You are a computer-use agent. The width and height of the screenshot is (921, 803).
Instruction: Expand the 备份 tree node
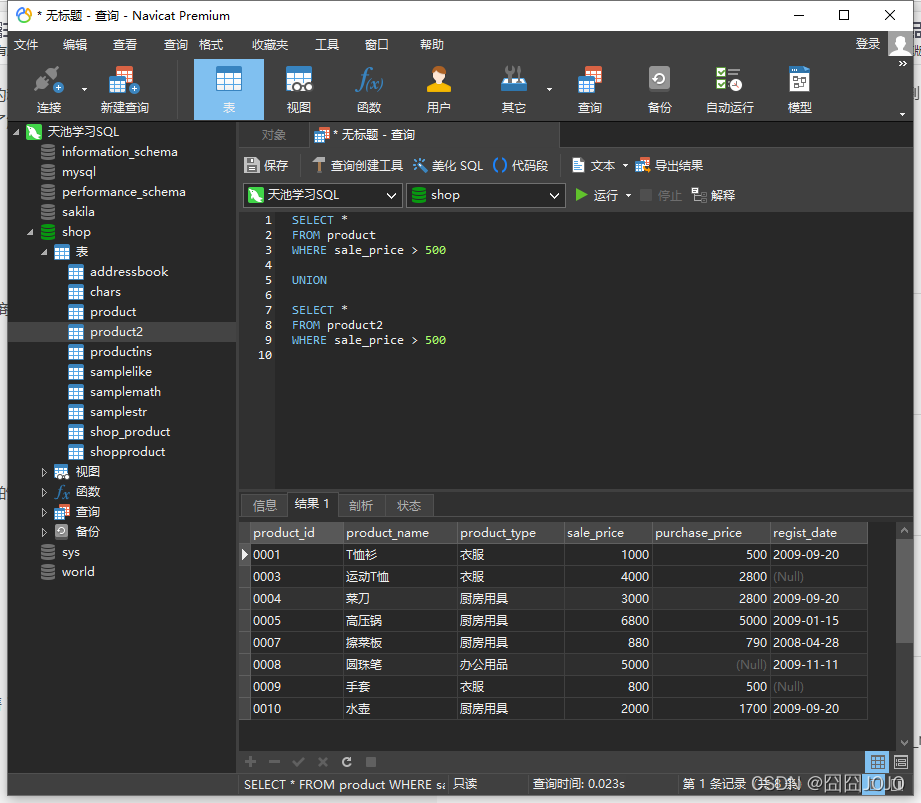(x=44, y=532)
